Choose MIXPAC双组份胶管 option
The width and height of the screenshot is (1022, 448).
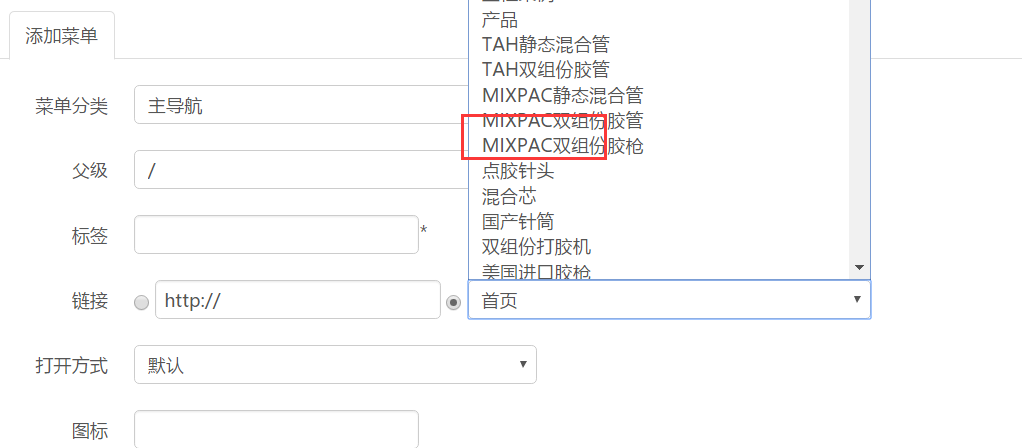[x=658, y=121]
